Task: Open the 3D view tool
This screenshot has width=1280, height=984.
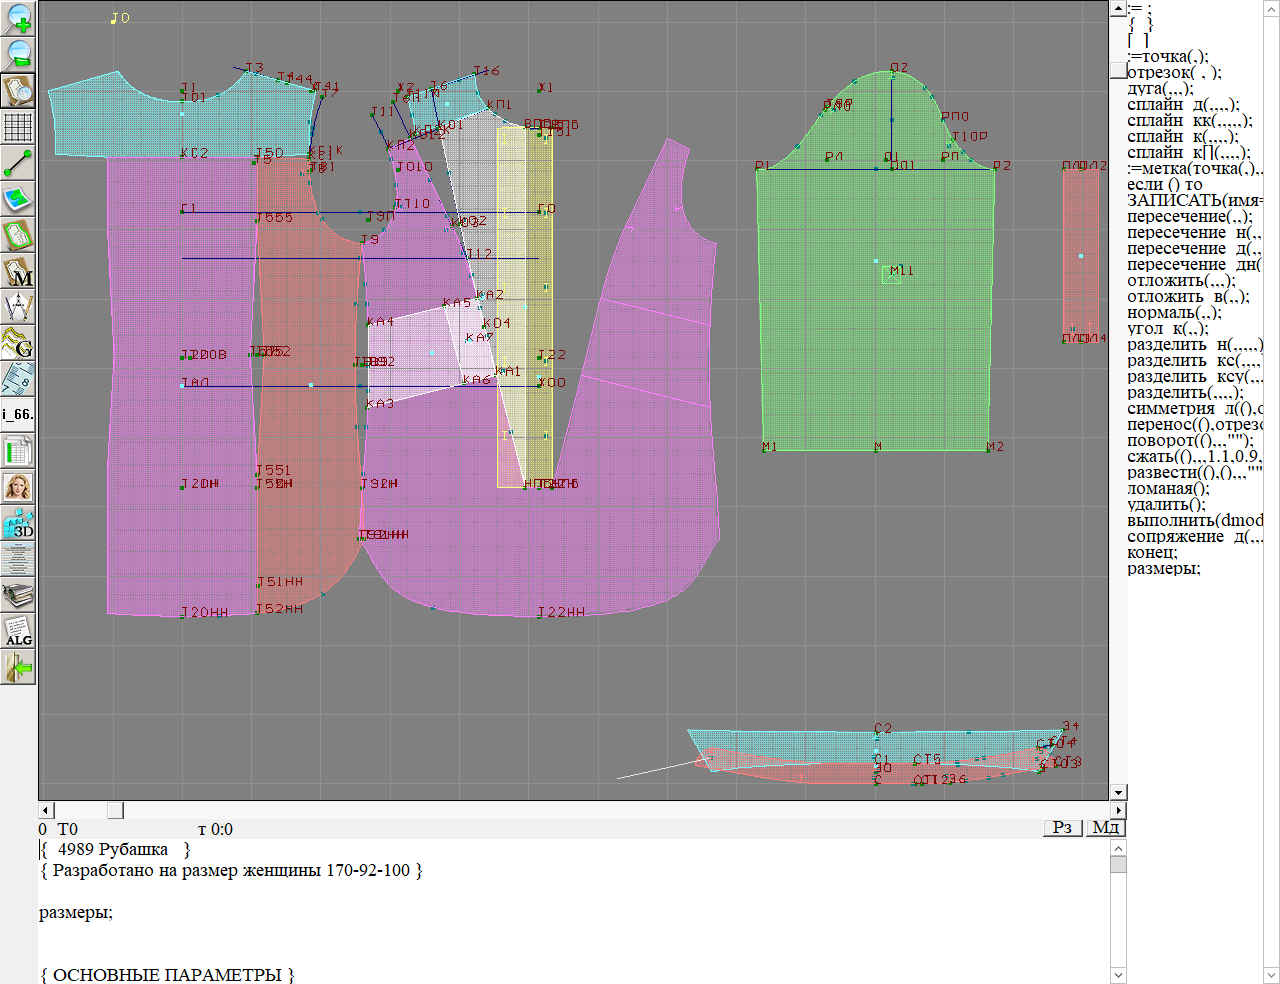Action: 18,524
